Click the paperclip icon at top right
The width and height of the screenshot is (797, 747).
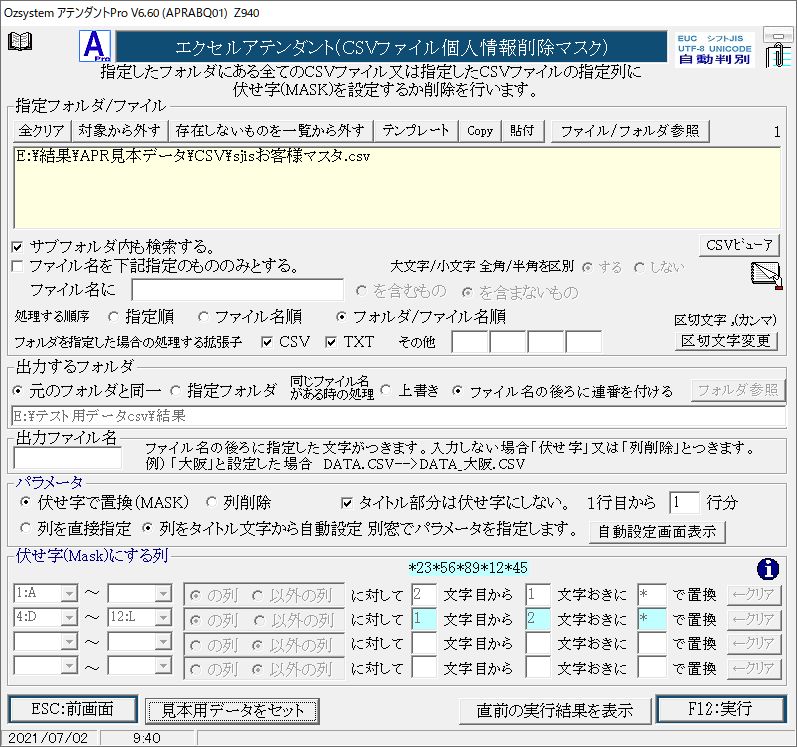pos(778,49)
